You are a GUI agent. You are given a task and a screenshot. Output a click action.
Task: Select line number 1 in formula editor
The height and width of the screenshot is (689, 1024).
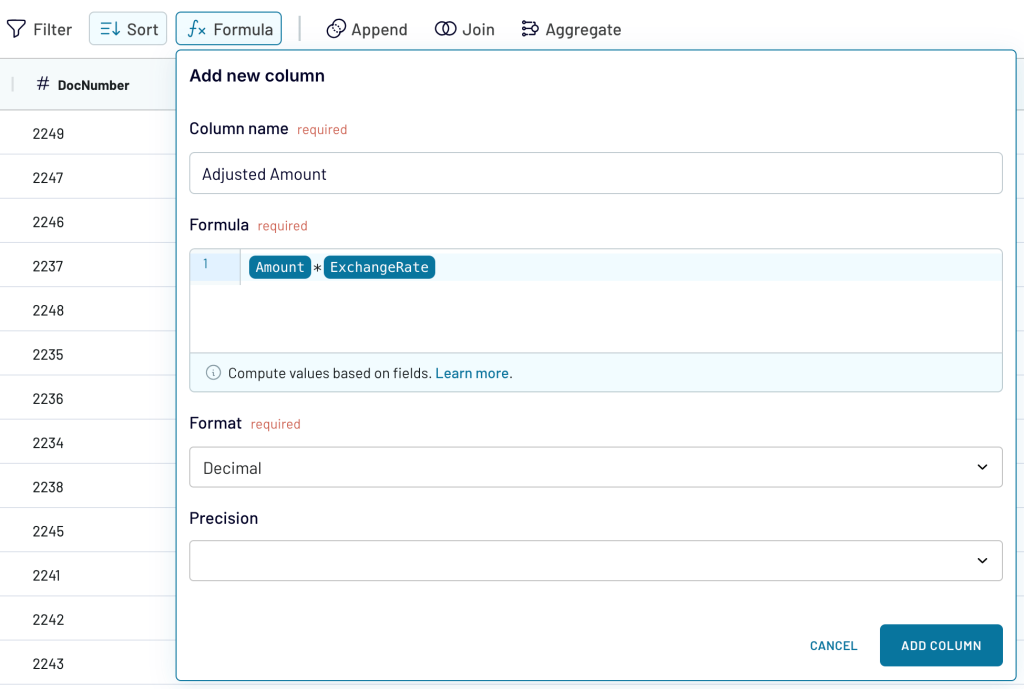(206, 264)
